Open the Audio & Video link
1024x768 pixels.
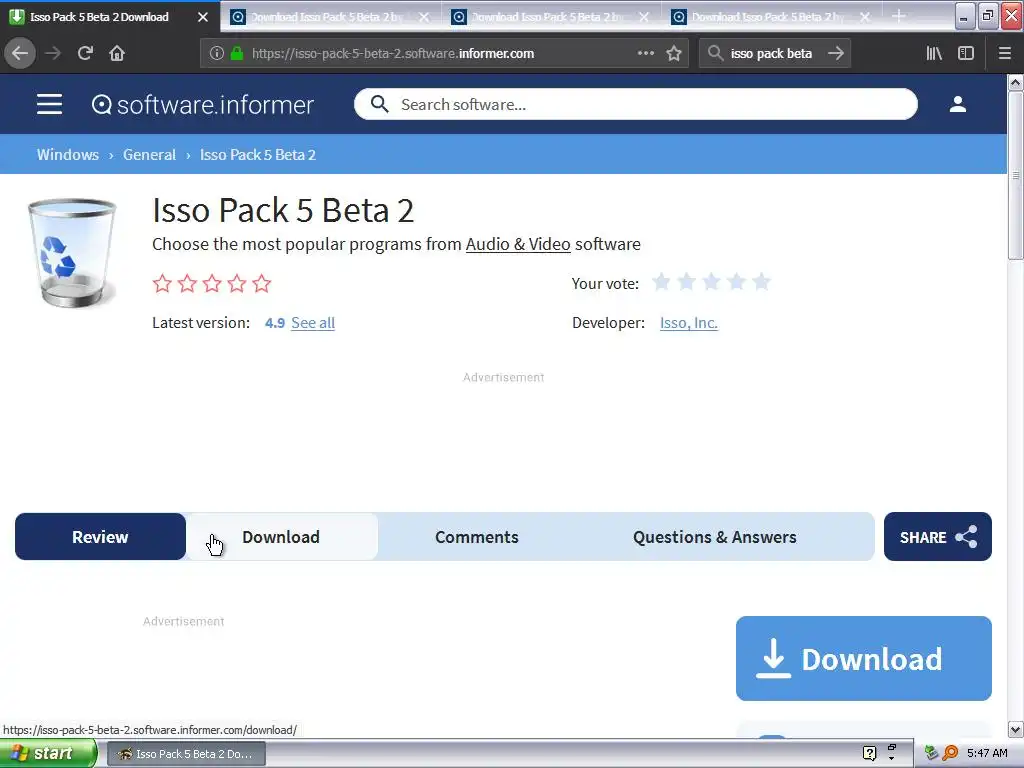[518, 244]
